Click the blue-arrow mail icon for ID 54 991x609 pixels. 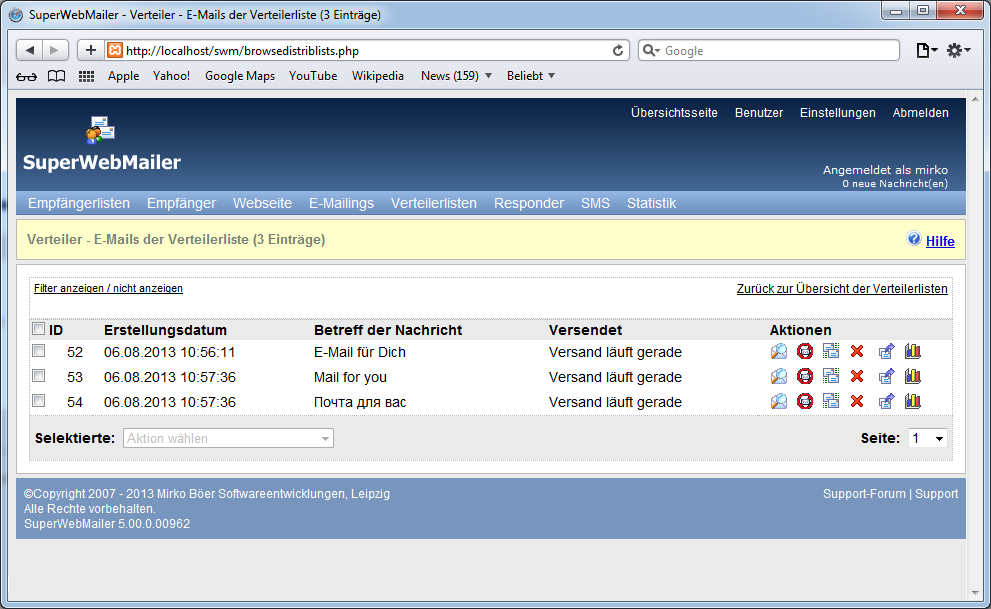pos(887,401)
